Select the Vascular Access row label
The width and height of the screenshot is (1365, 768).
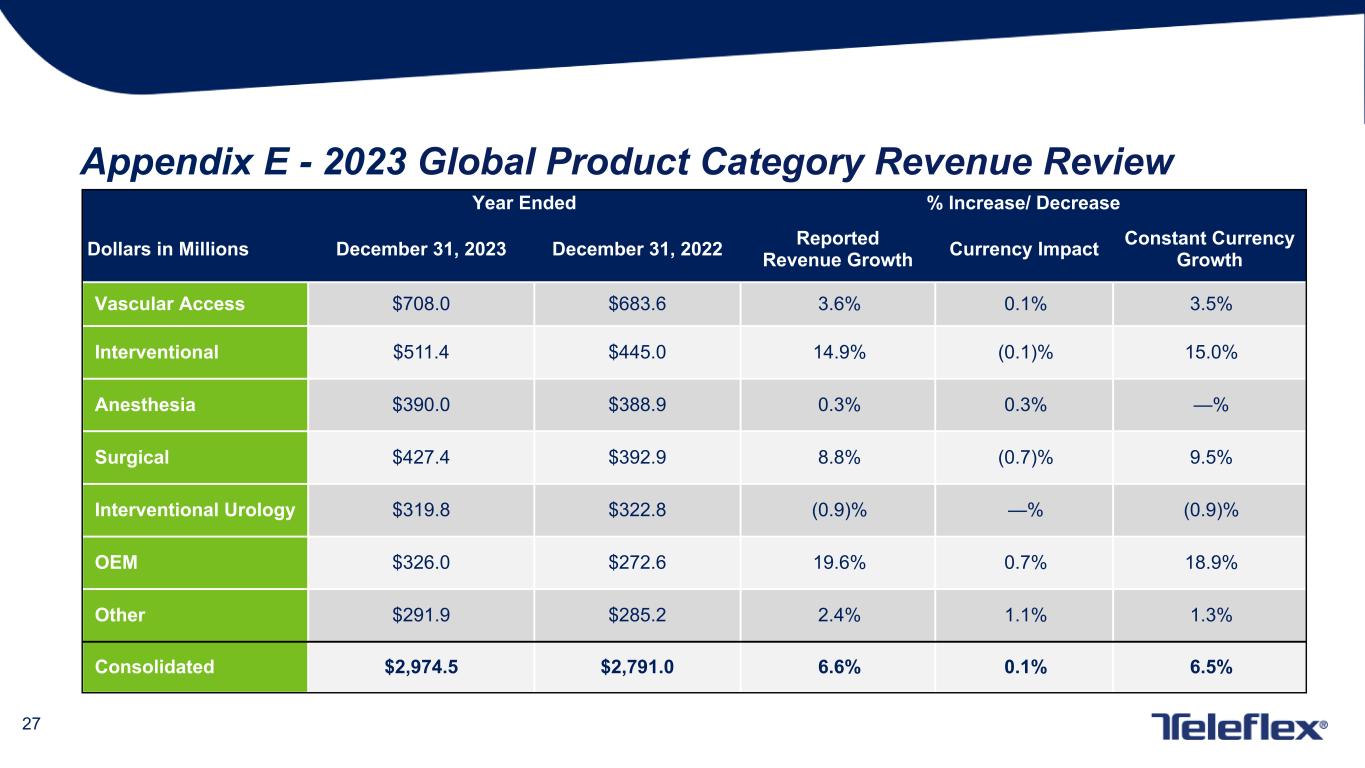pos(169,304)
